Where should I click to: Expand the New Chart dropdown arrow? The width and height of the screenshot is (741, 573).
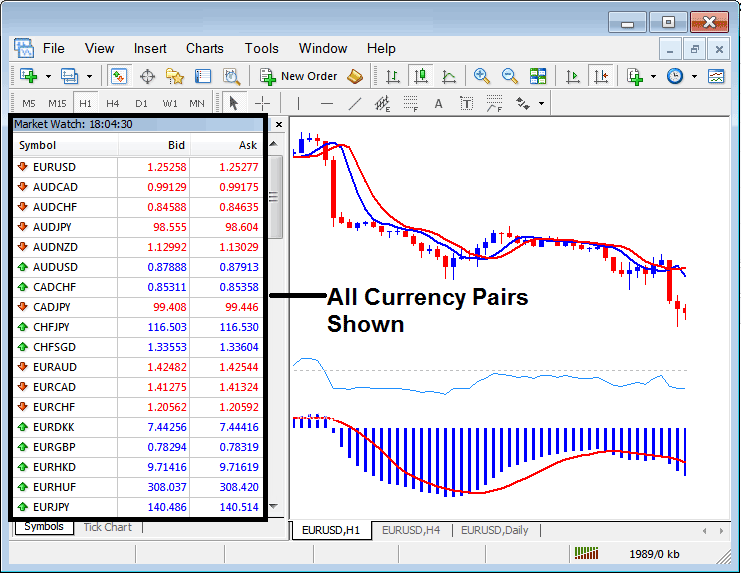point(47,76)
